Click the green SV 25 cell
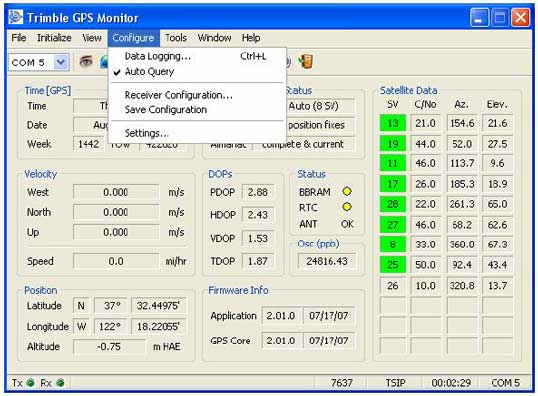 pos(393,265)
